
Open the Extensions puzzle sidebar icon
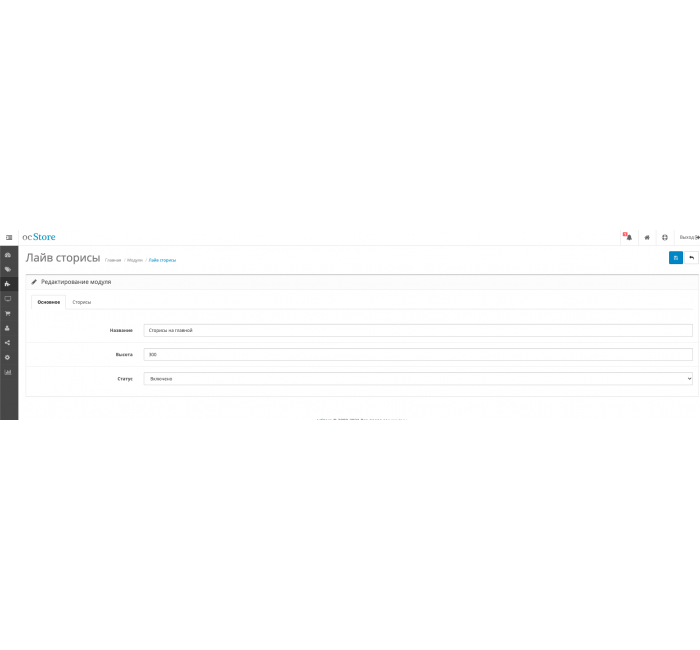(8, 284)
